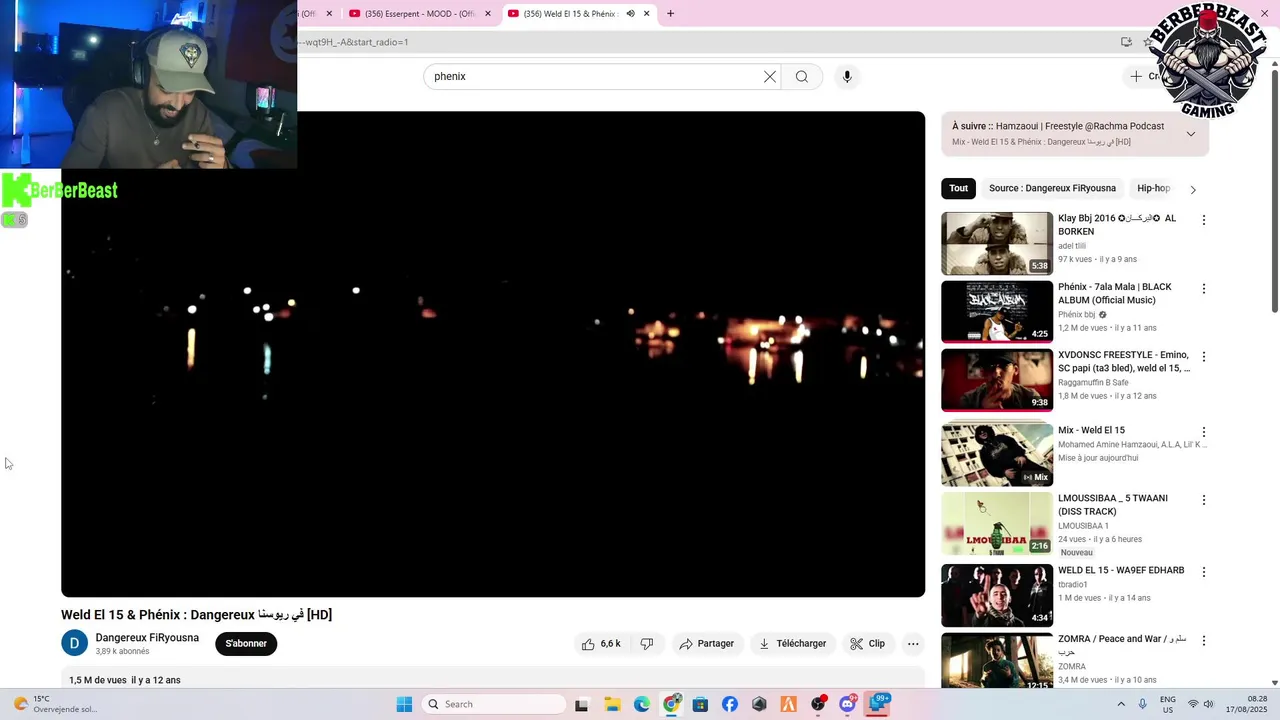1280x720 pixels.
Task: Select the Weld El 15 & Phénix tab
Action: point(573,14)
